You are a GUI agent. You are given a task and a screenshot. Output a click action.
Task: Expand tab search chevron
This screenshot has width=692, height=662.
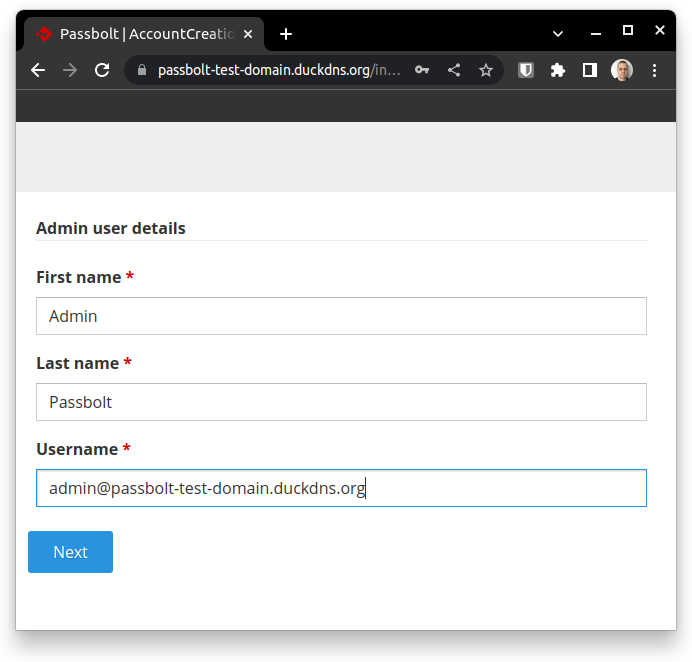558,34
